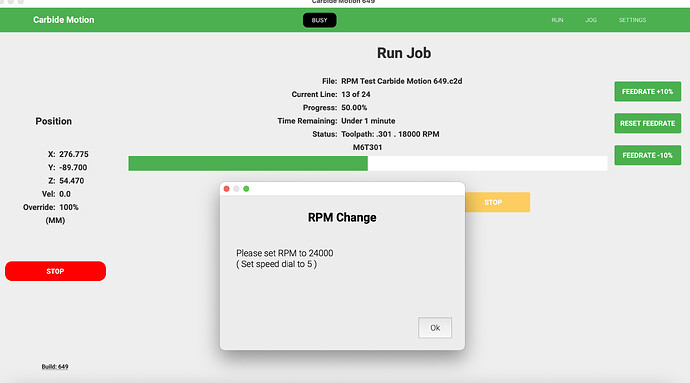Click Ok in RPM Change dialog
This screenshot has height=383, width=690.
[435, 328]
